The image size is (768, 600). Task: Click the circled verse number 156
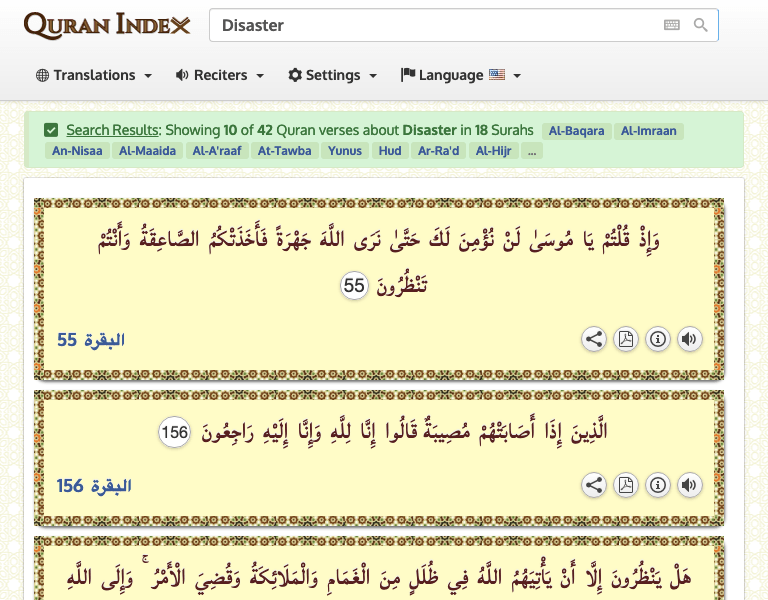174,432
